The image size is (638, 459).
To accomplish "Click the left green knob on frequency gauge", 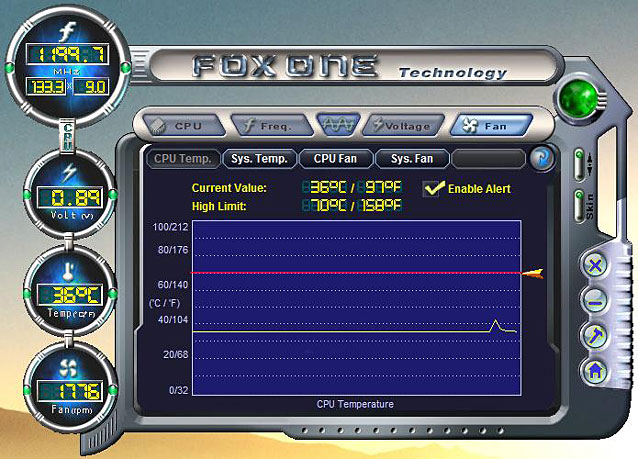I will (x=9, y=68).
